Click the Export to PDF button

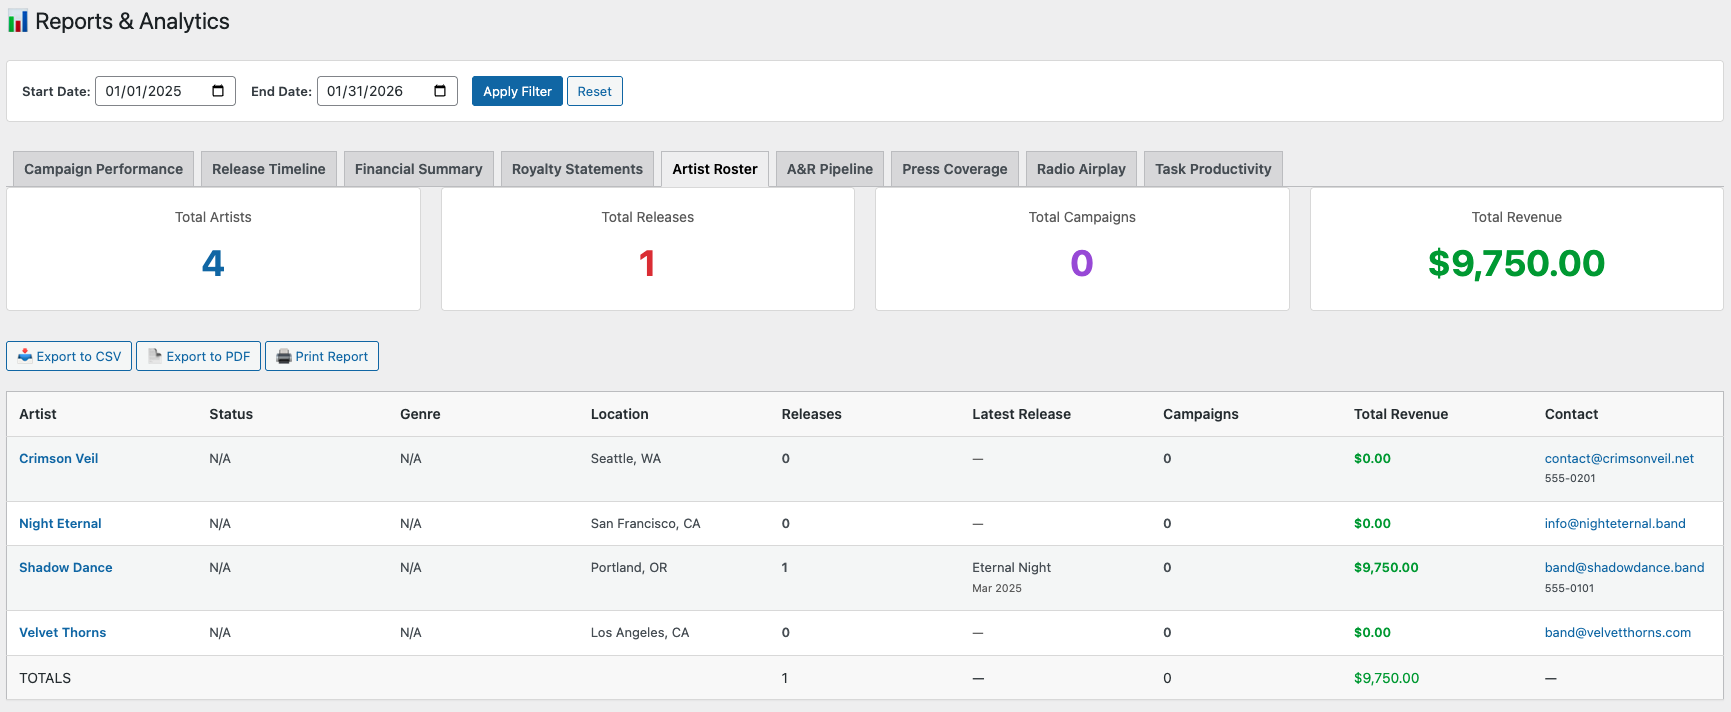click(198, 356)
